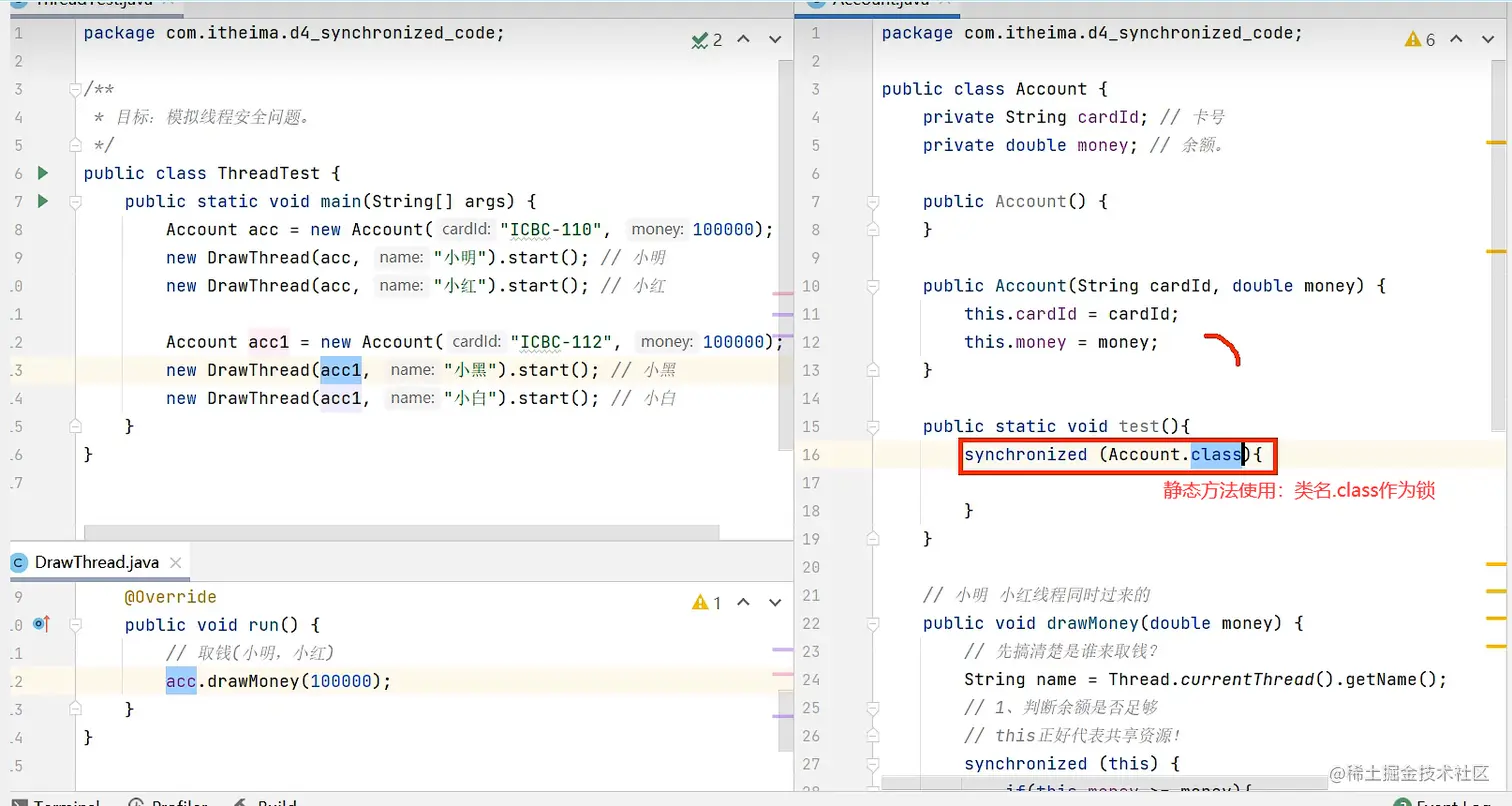
Task: Click the fold marker at the Javadoc closing */
Action: [x=75, y=145]
